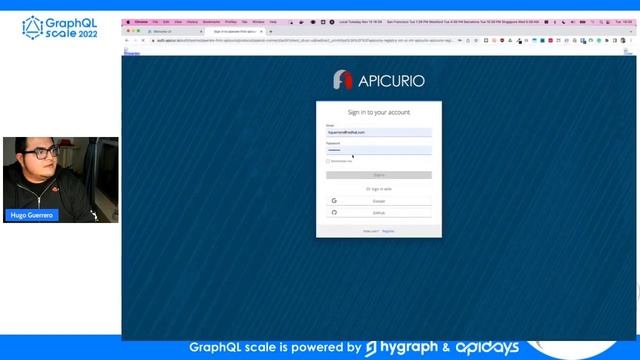Select Hugo Guerrero's webcam thumbnail
The width and height of the screenshot is (640, 360).
tap(61, 180)
